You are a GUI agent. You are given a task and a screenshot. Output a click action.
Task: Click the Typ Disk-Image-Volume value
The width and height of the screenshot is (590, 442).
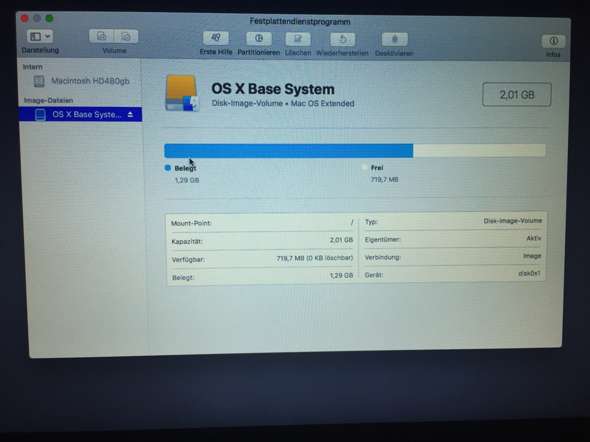point(512,221)
